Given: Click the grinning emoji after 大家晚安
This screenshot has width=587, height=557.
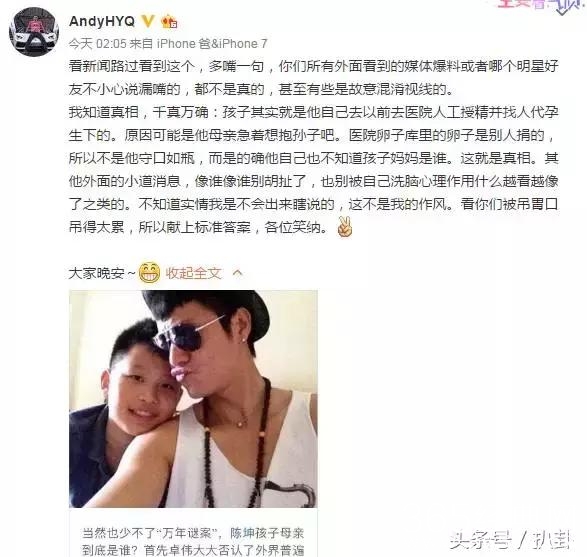Looking at the screenshot, I should 149,272.
